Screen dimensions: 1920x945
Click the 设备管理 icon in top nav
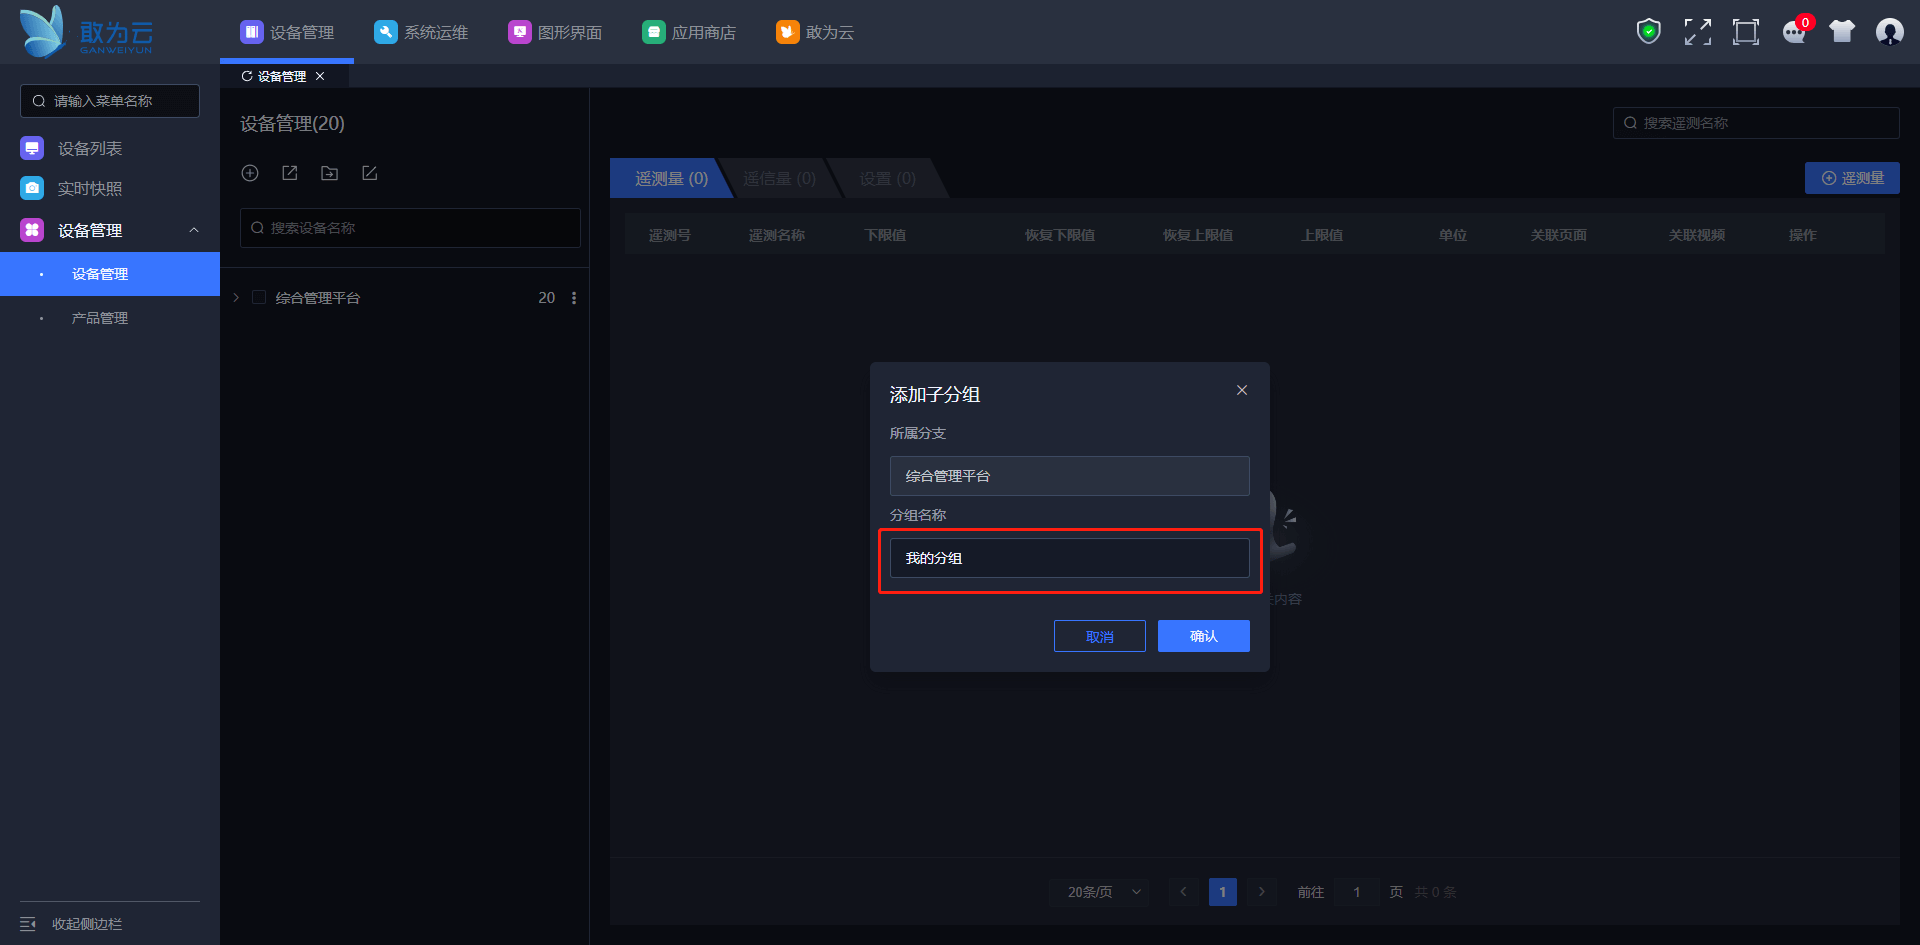(x=252, y=32)
